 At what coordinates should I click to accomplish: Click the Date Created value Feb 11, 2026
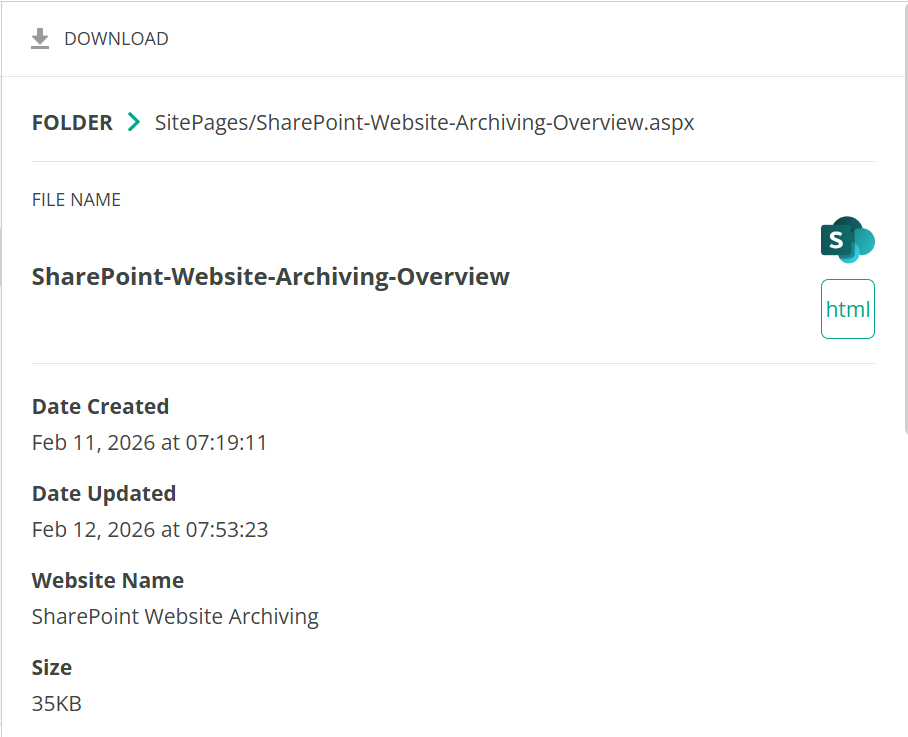click(149, 442)
